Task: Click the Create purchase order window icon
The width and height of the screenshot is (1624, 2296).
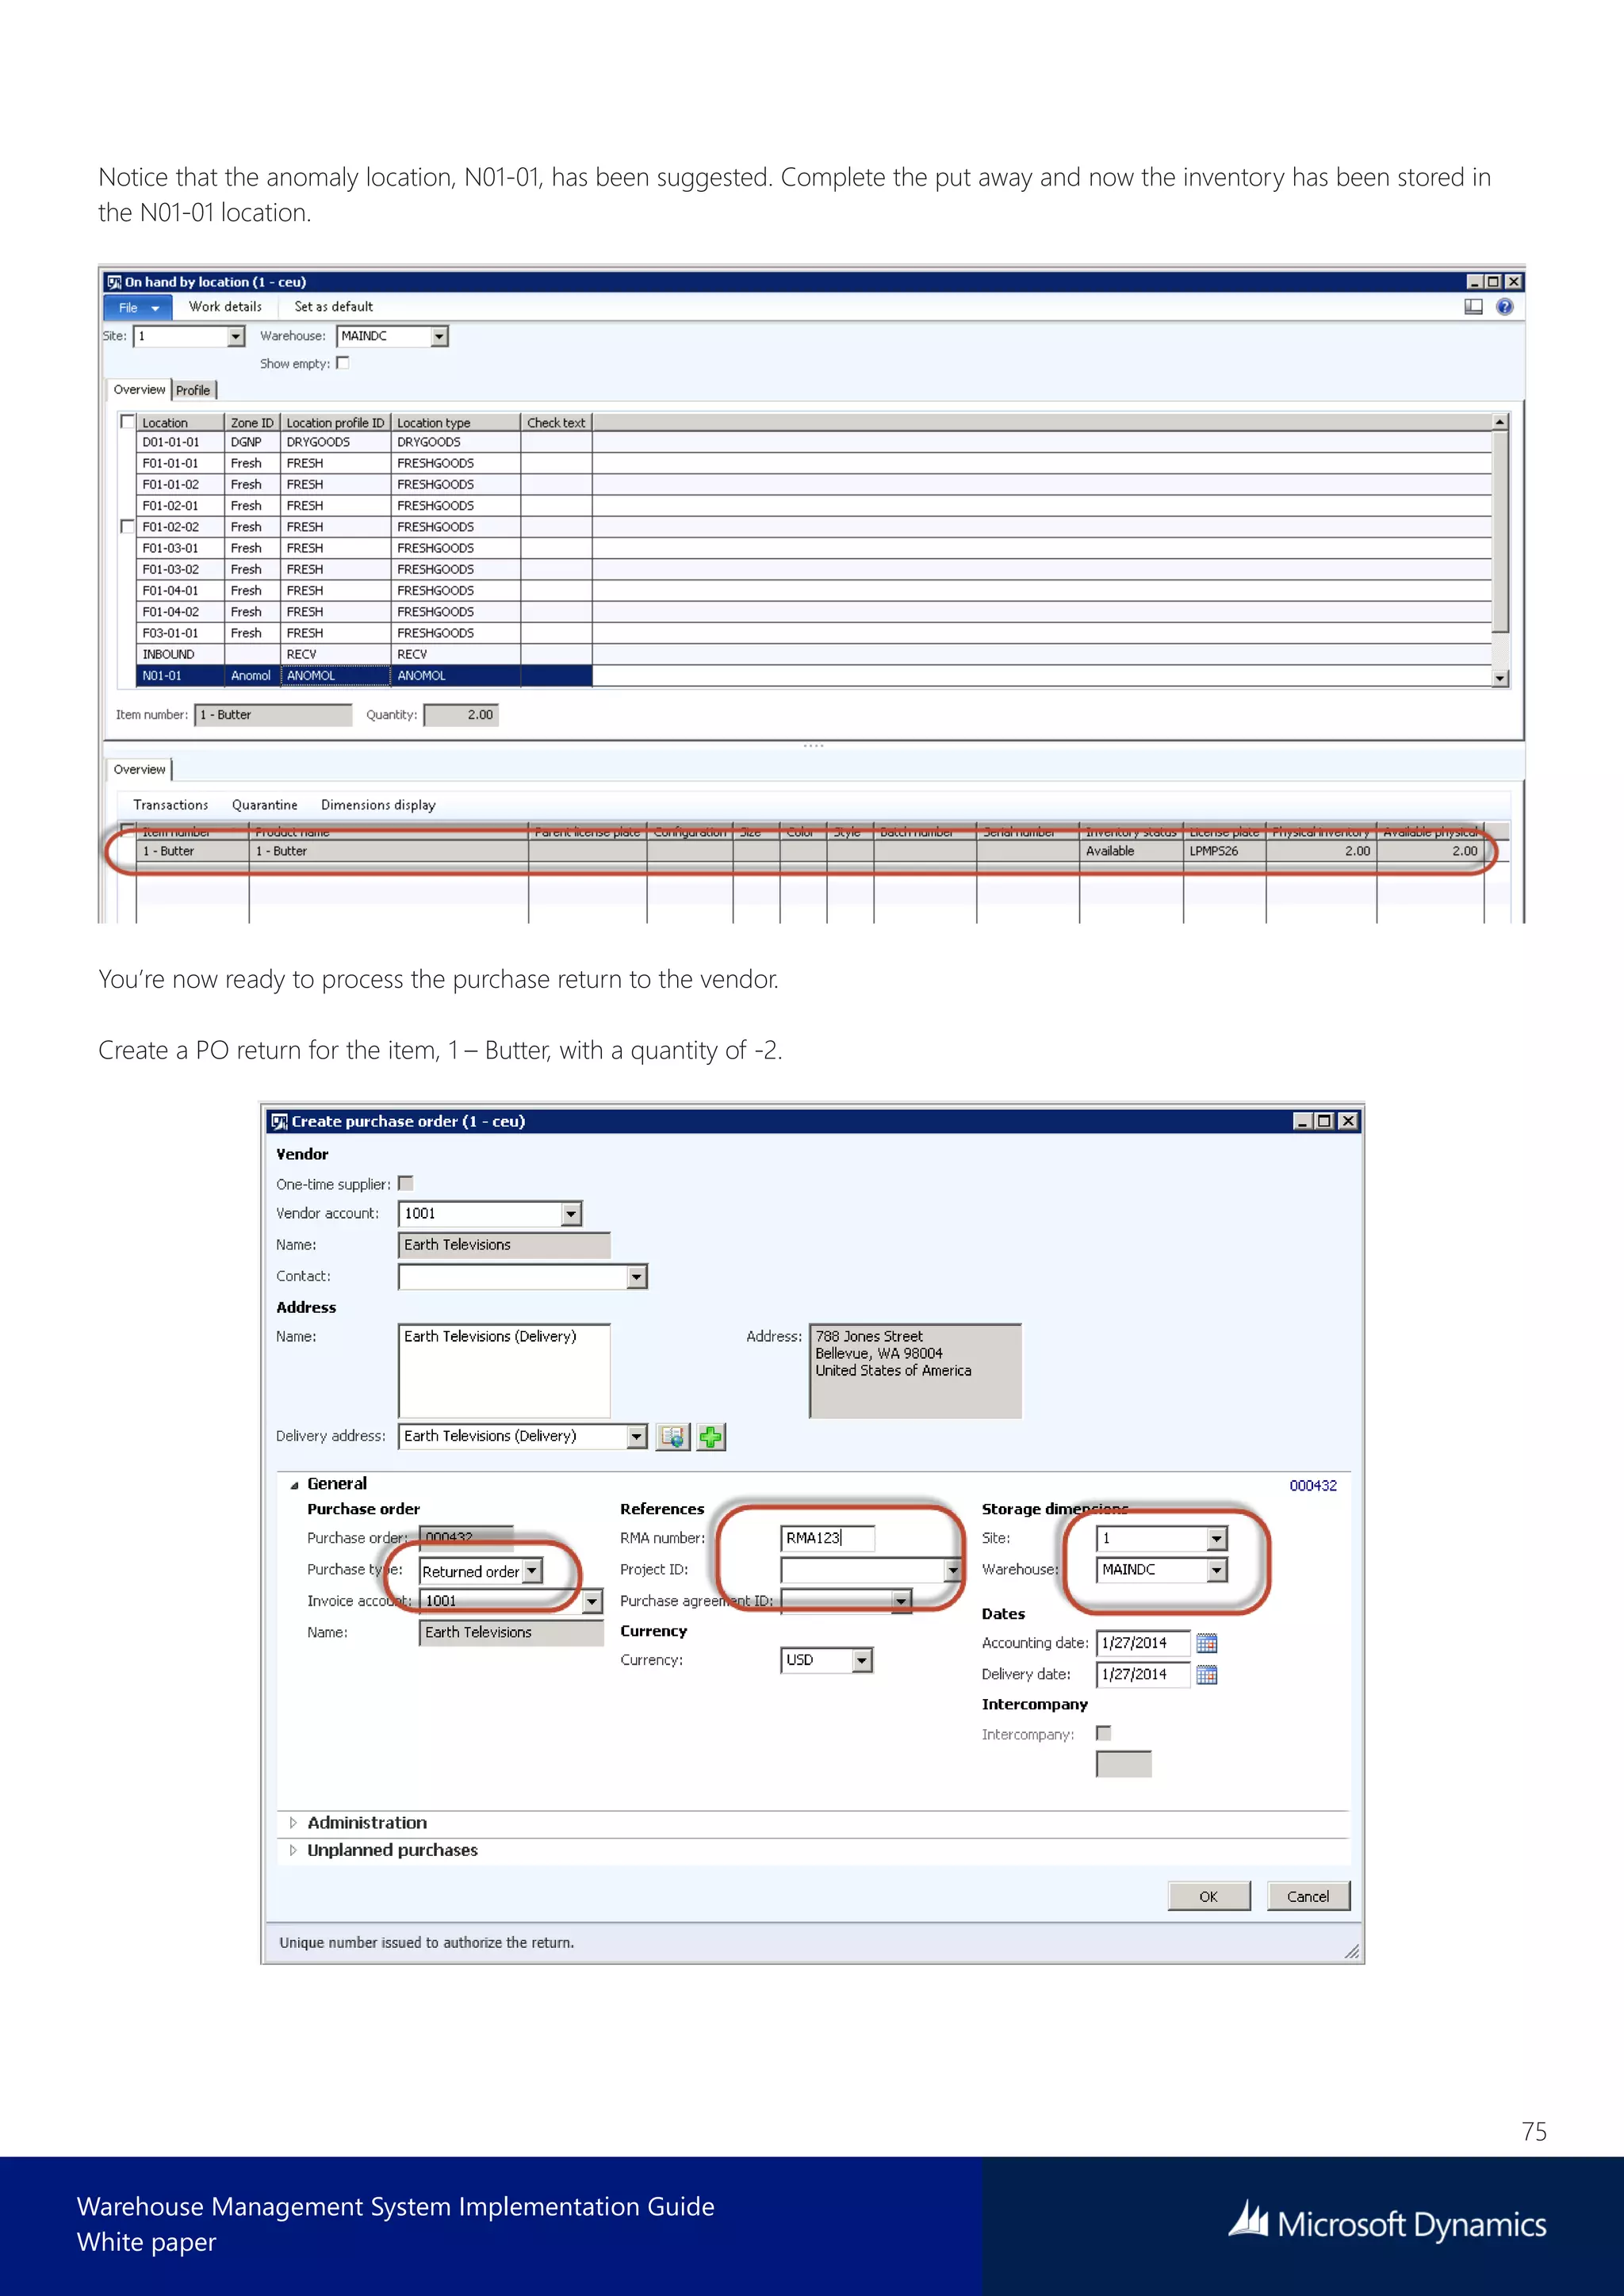Action: tap(279, 1122)
